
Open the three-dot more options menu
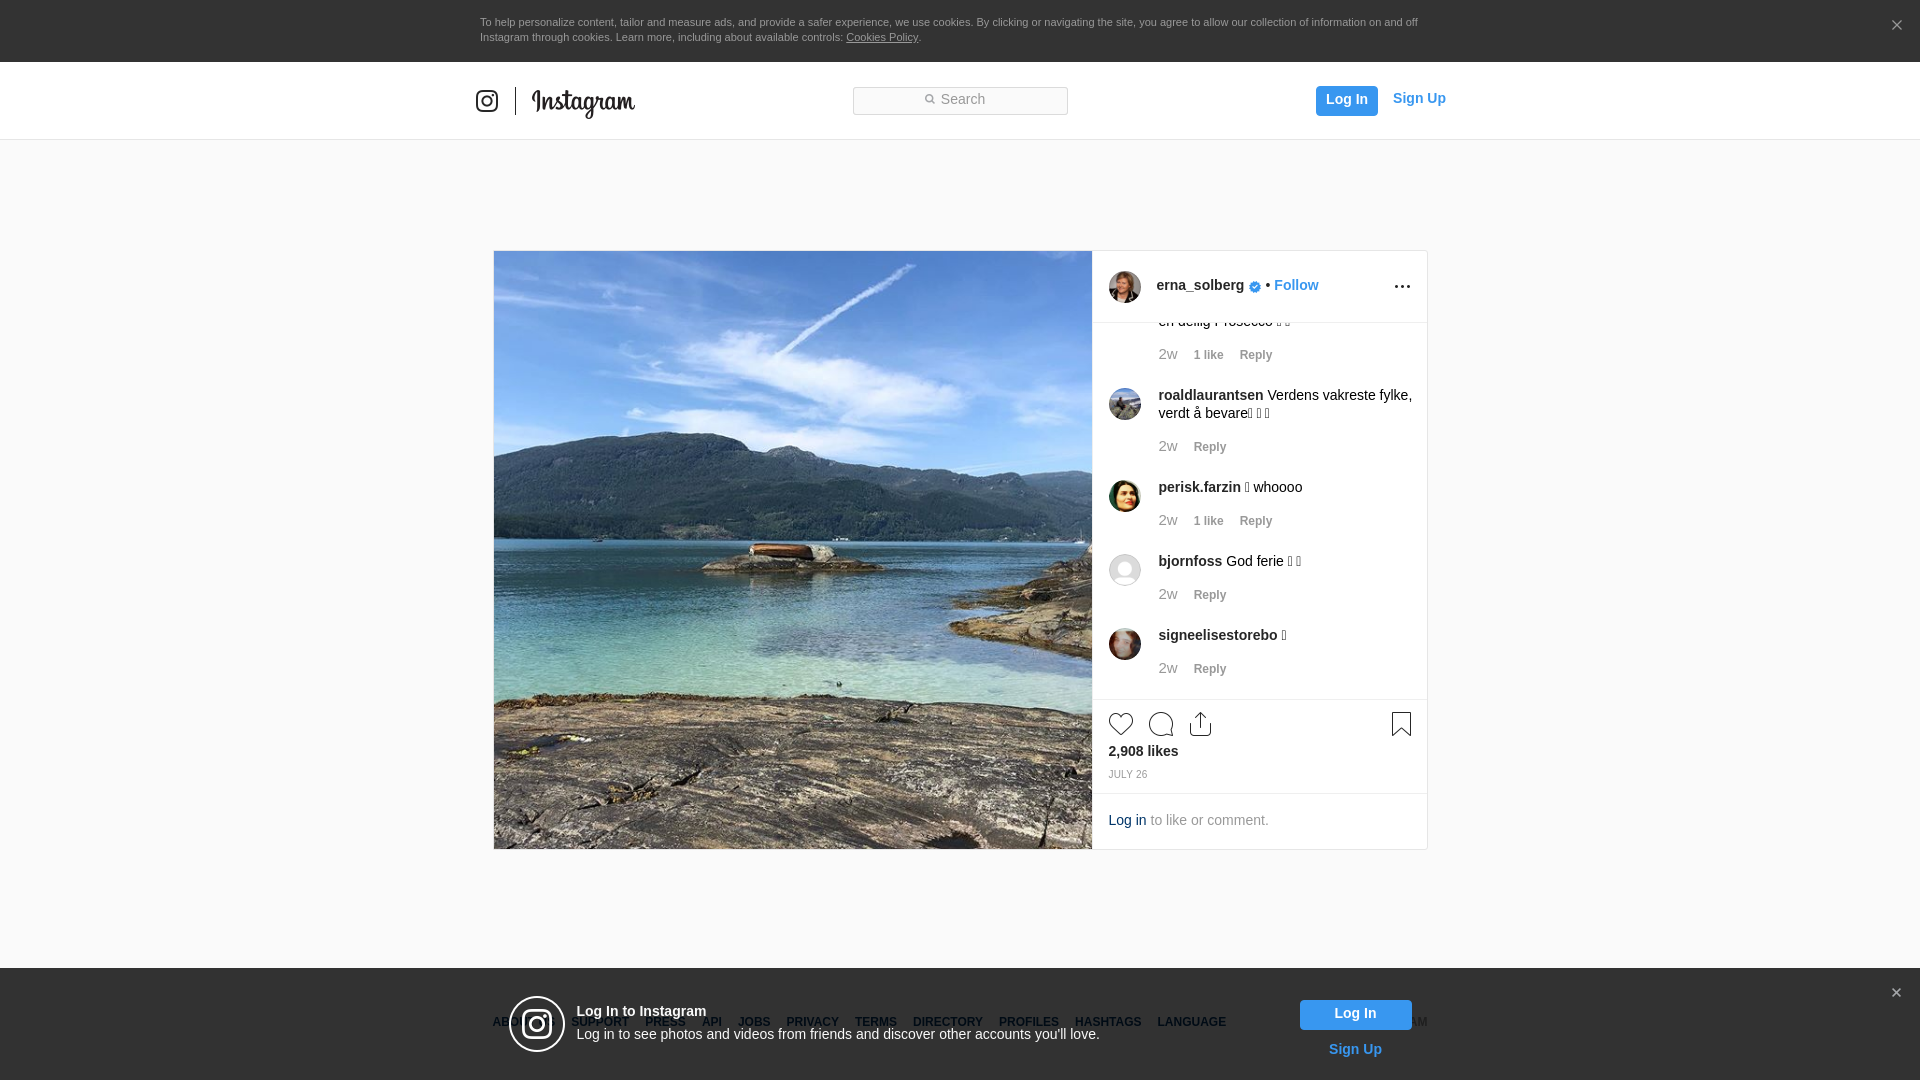tap(1402, 287)
